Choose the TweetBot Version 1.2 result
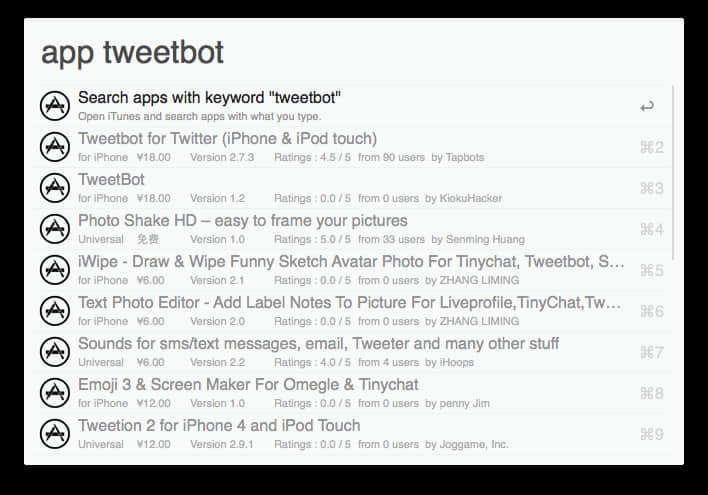The width and height of the screenshot is (708, 495). click(351, 188)
